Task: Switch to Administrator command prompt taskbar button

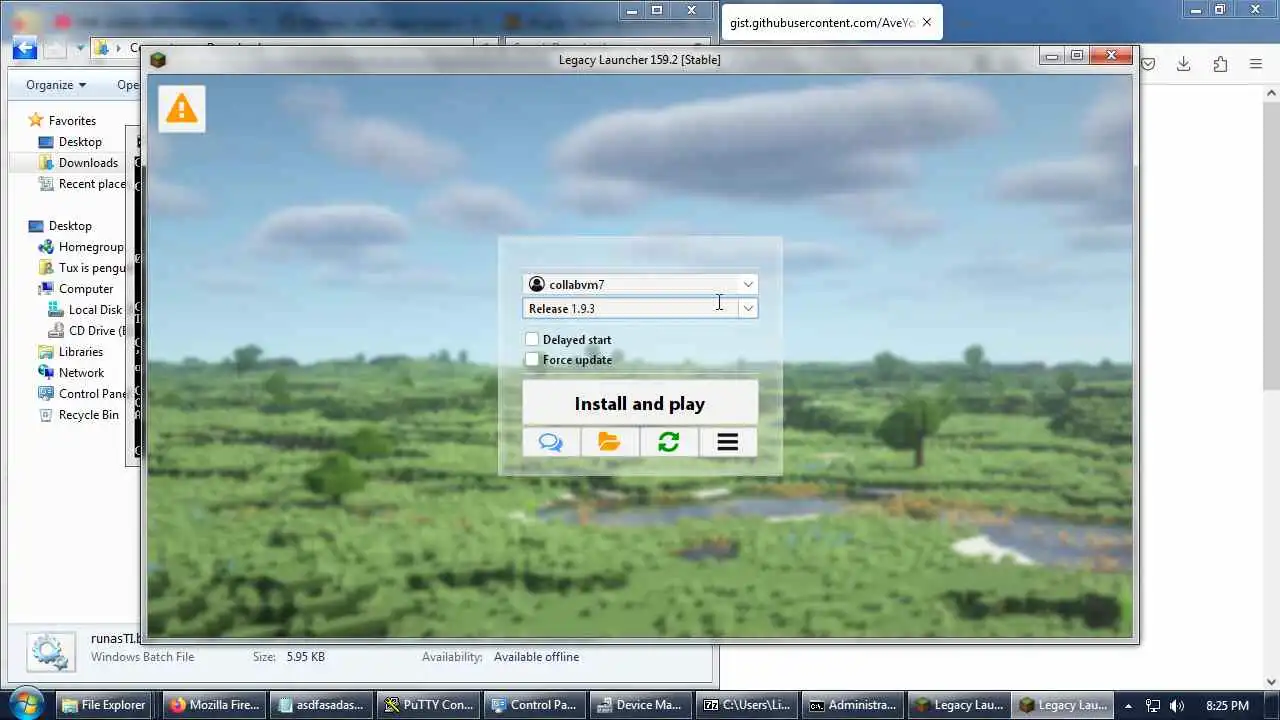Action: 853,705
